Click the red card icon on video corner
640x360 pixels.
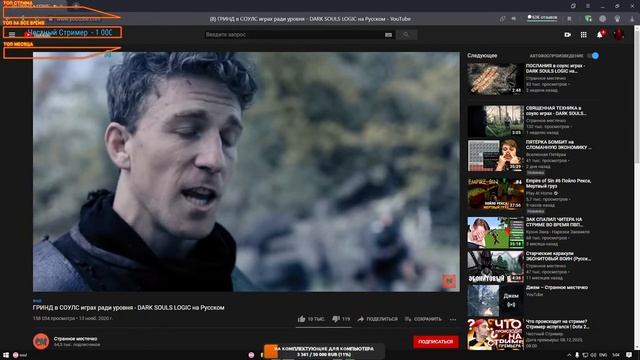pyautogui.click(x=449, y=281)
